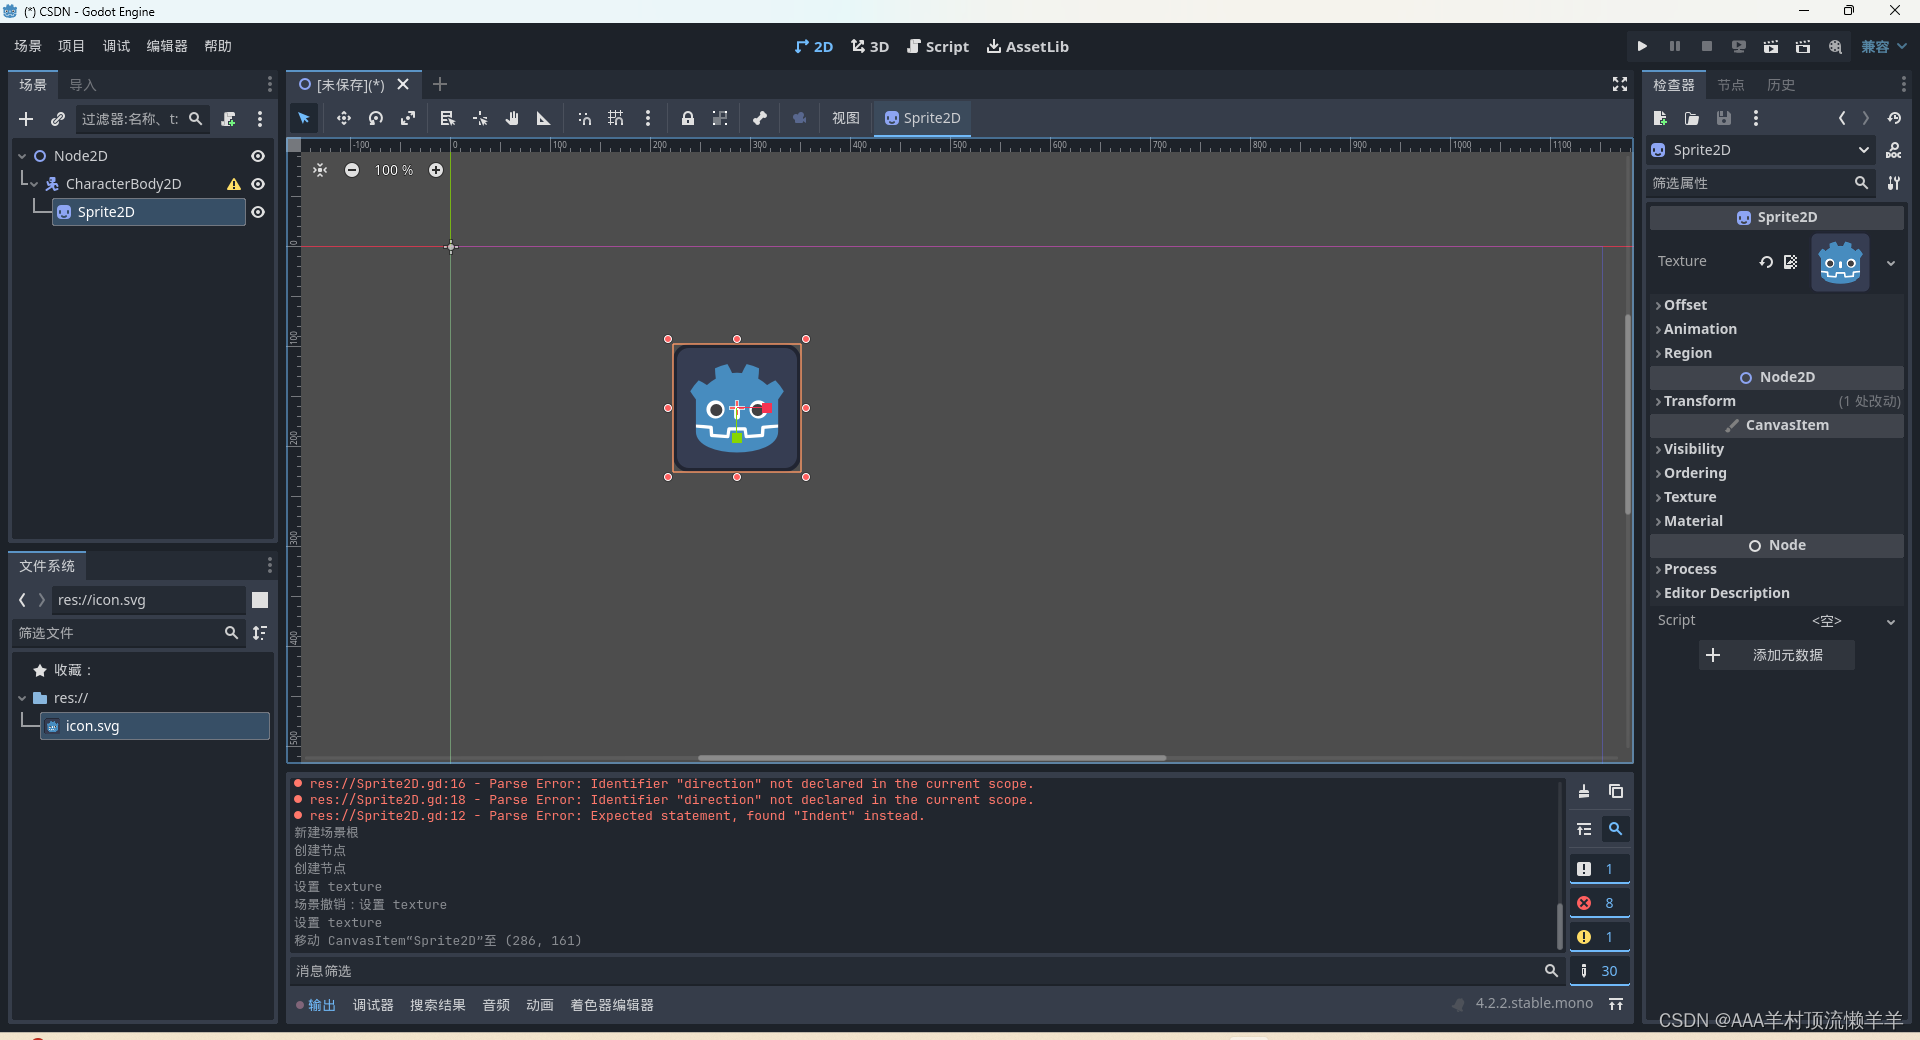Image resolution: width=1920 pixels, height=1040 pixels.
Task: Select the Move Mode tool
Action: tap(344, 118)
